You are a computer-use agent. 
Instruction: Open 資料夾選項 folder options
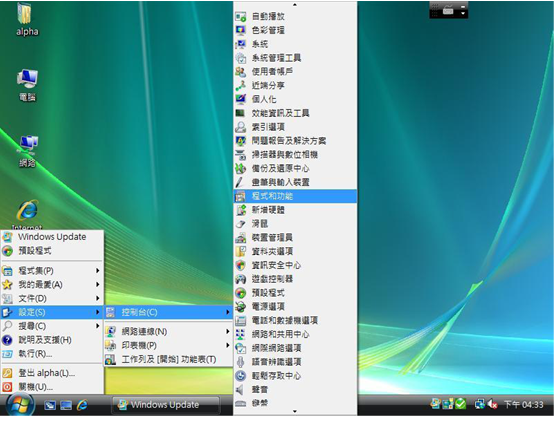pos(295,252)
